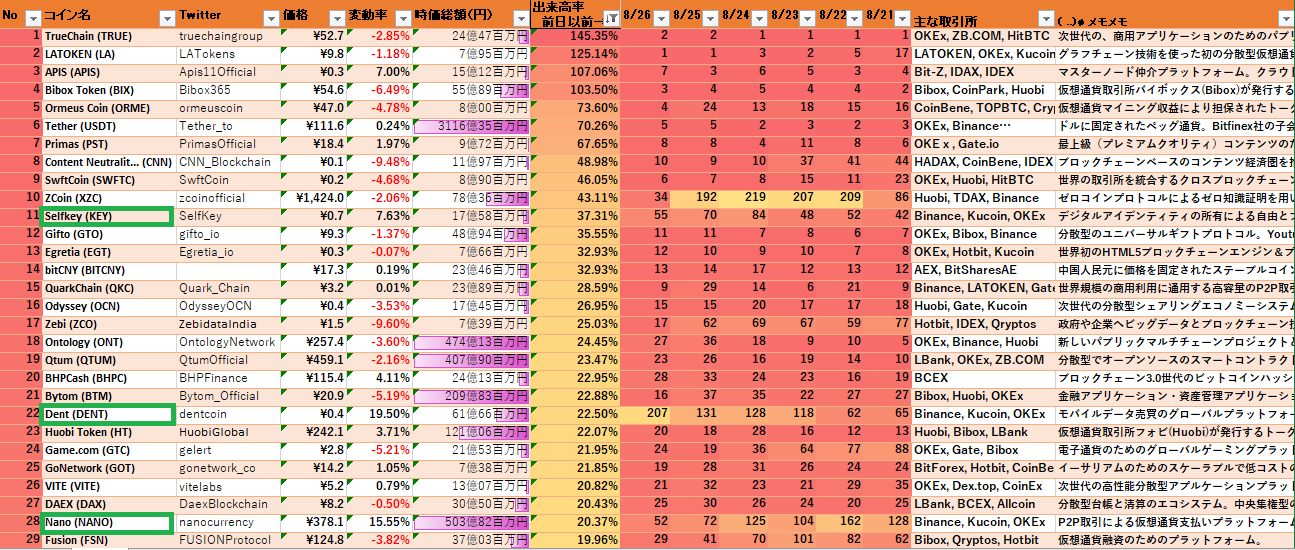Open the 8/23 column filter dropdown
This screenshot has height=550, width=1295.
tap(808, 18)
